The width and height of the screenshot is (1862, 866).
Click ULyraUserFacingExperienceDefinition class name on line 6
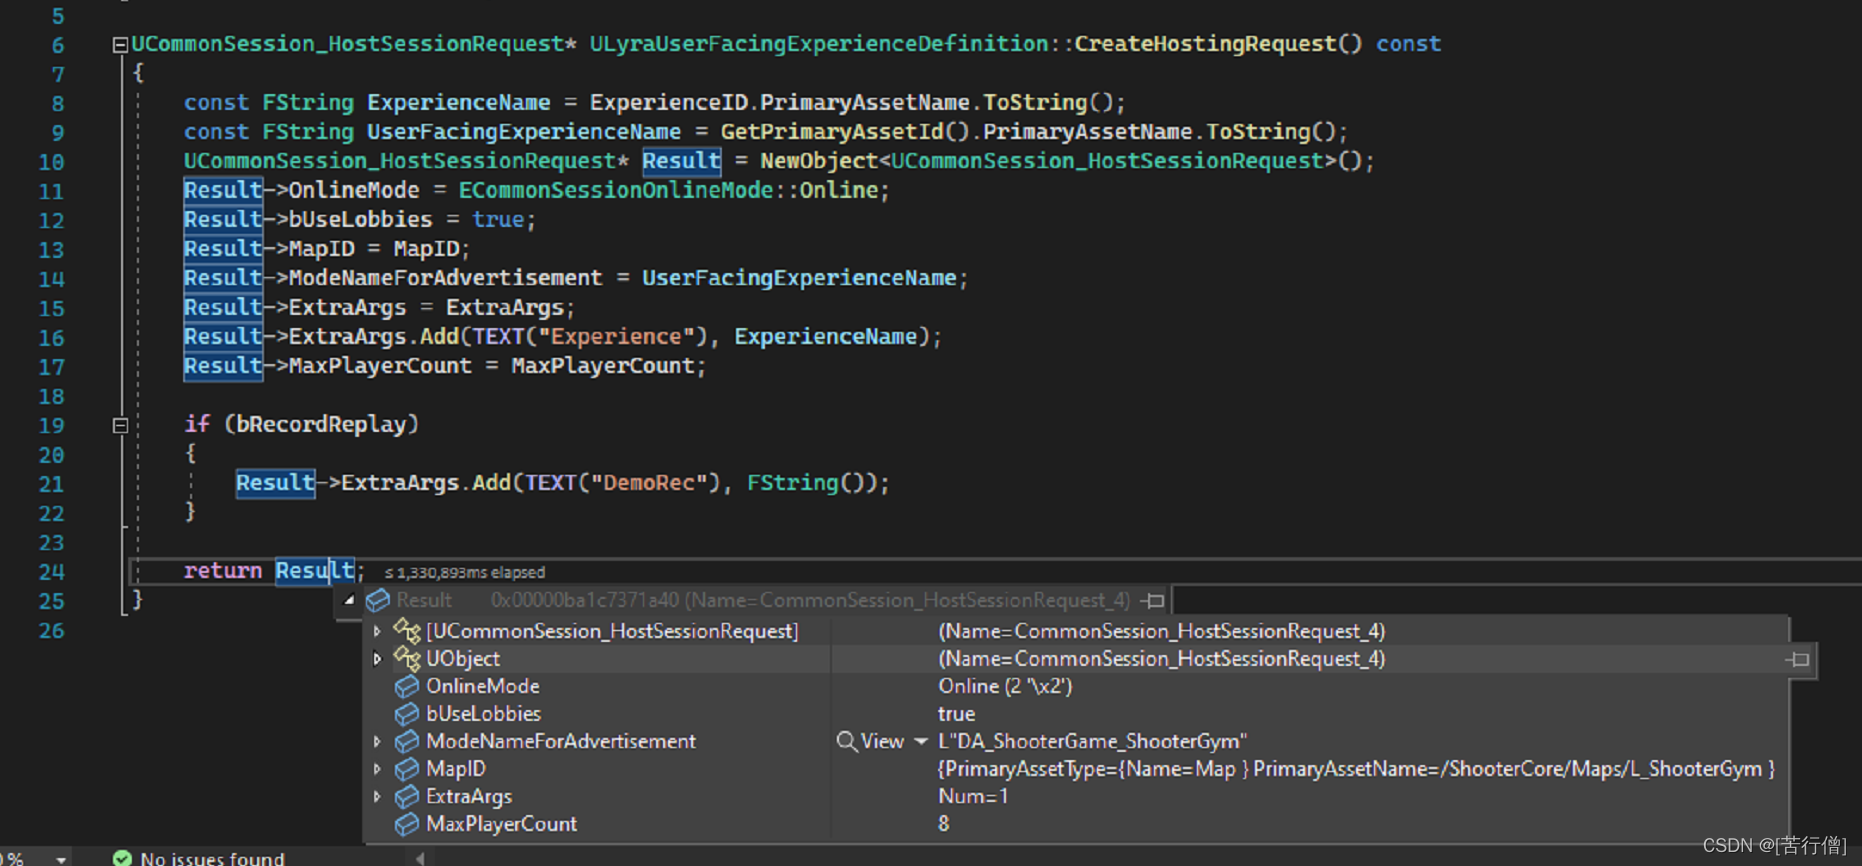point(819,44)
